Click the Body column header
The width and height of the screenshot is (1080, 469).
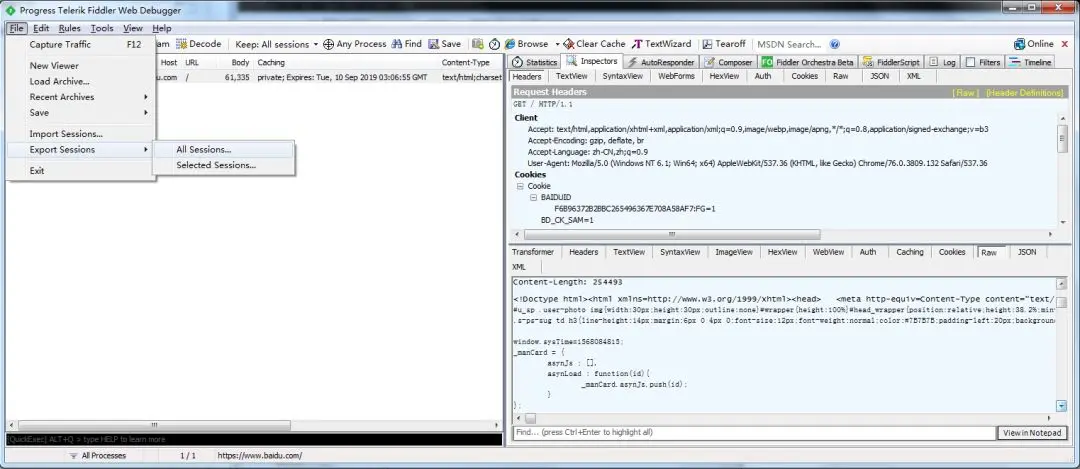240,62
